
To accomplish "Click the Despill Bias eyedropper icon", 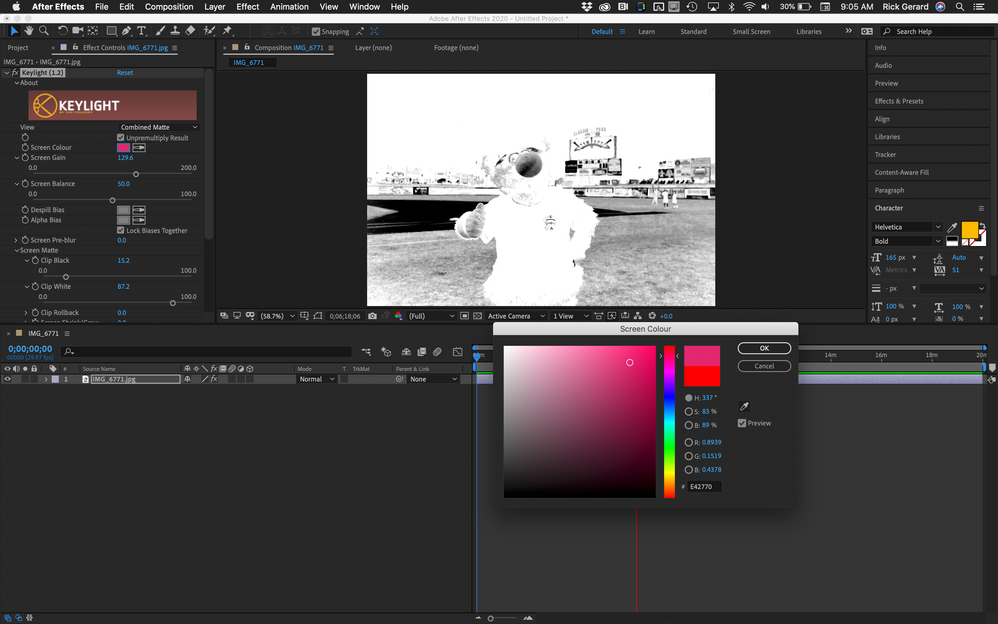I will (139, 210).
